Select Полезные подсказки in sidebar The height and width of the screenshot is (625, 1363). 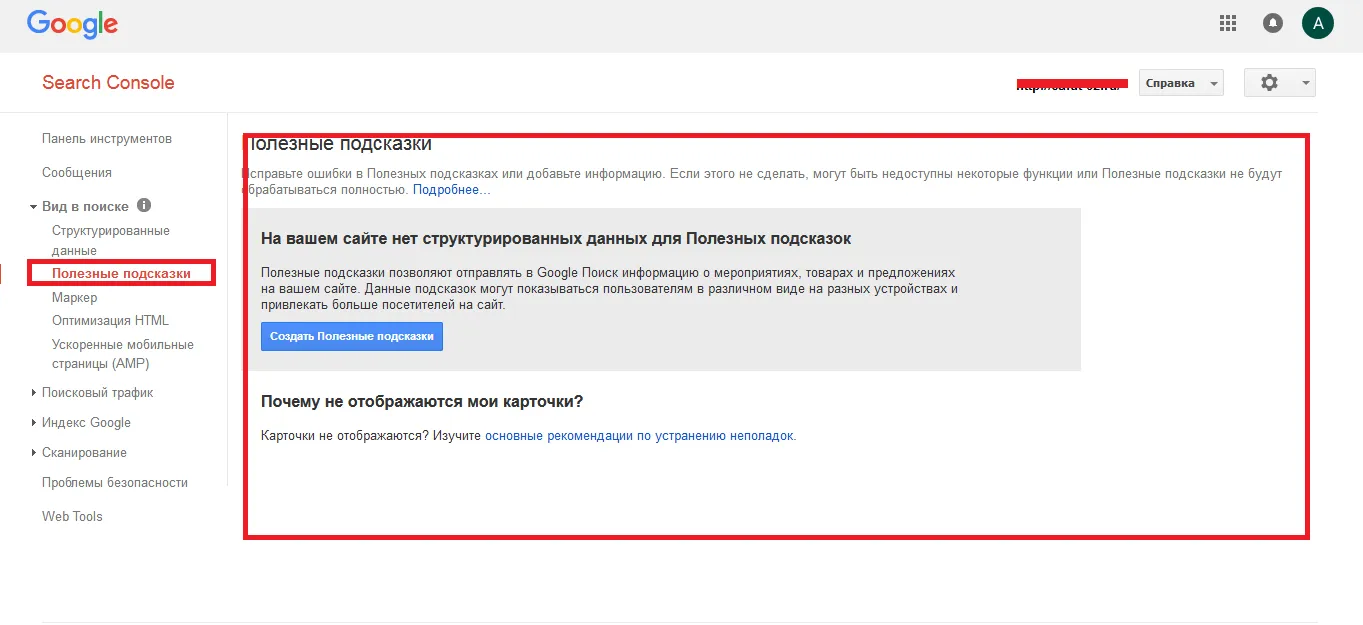coord(121,273)
